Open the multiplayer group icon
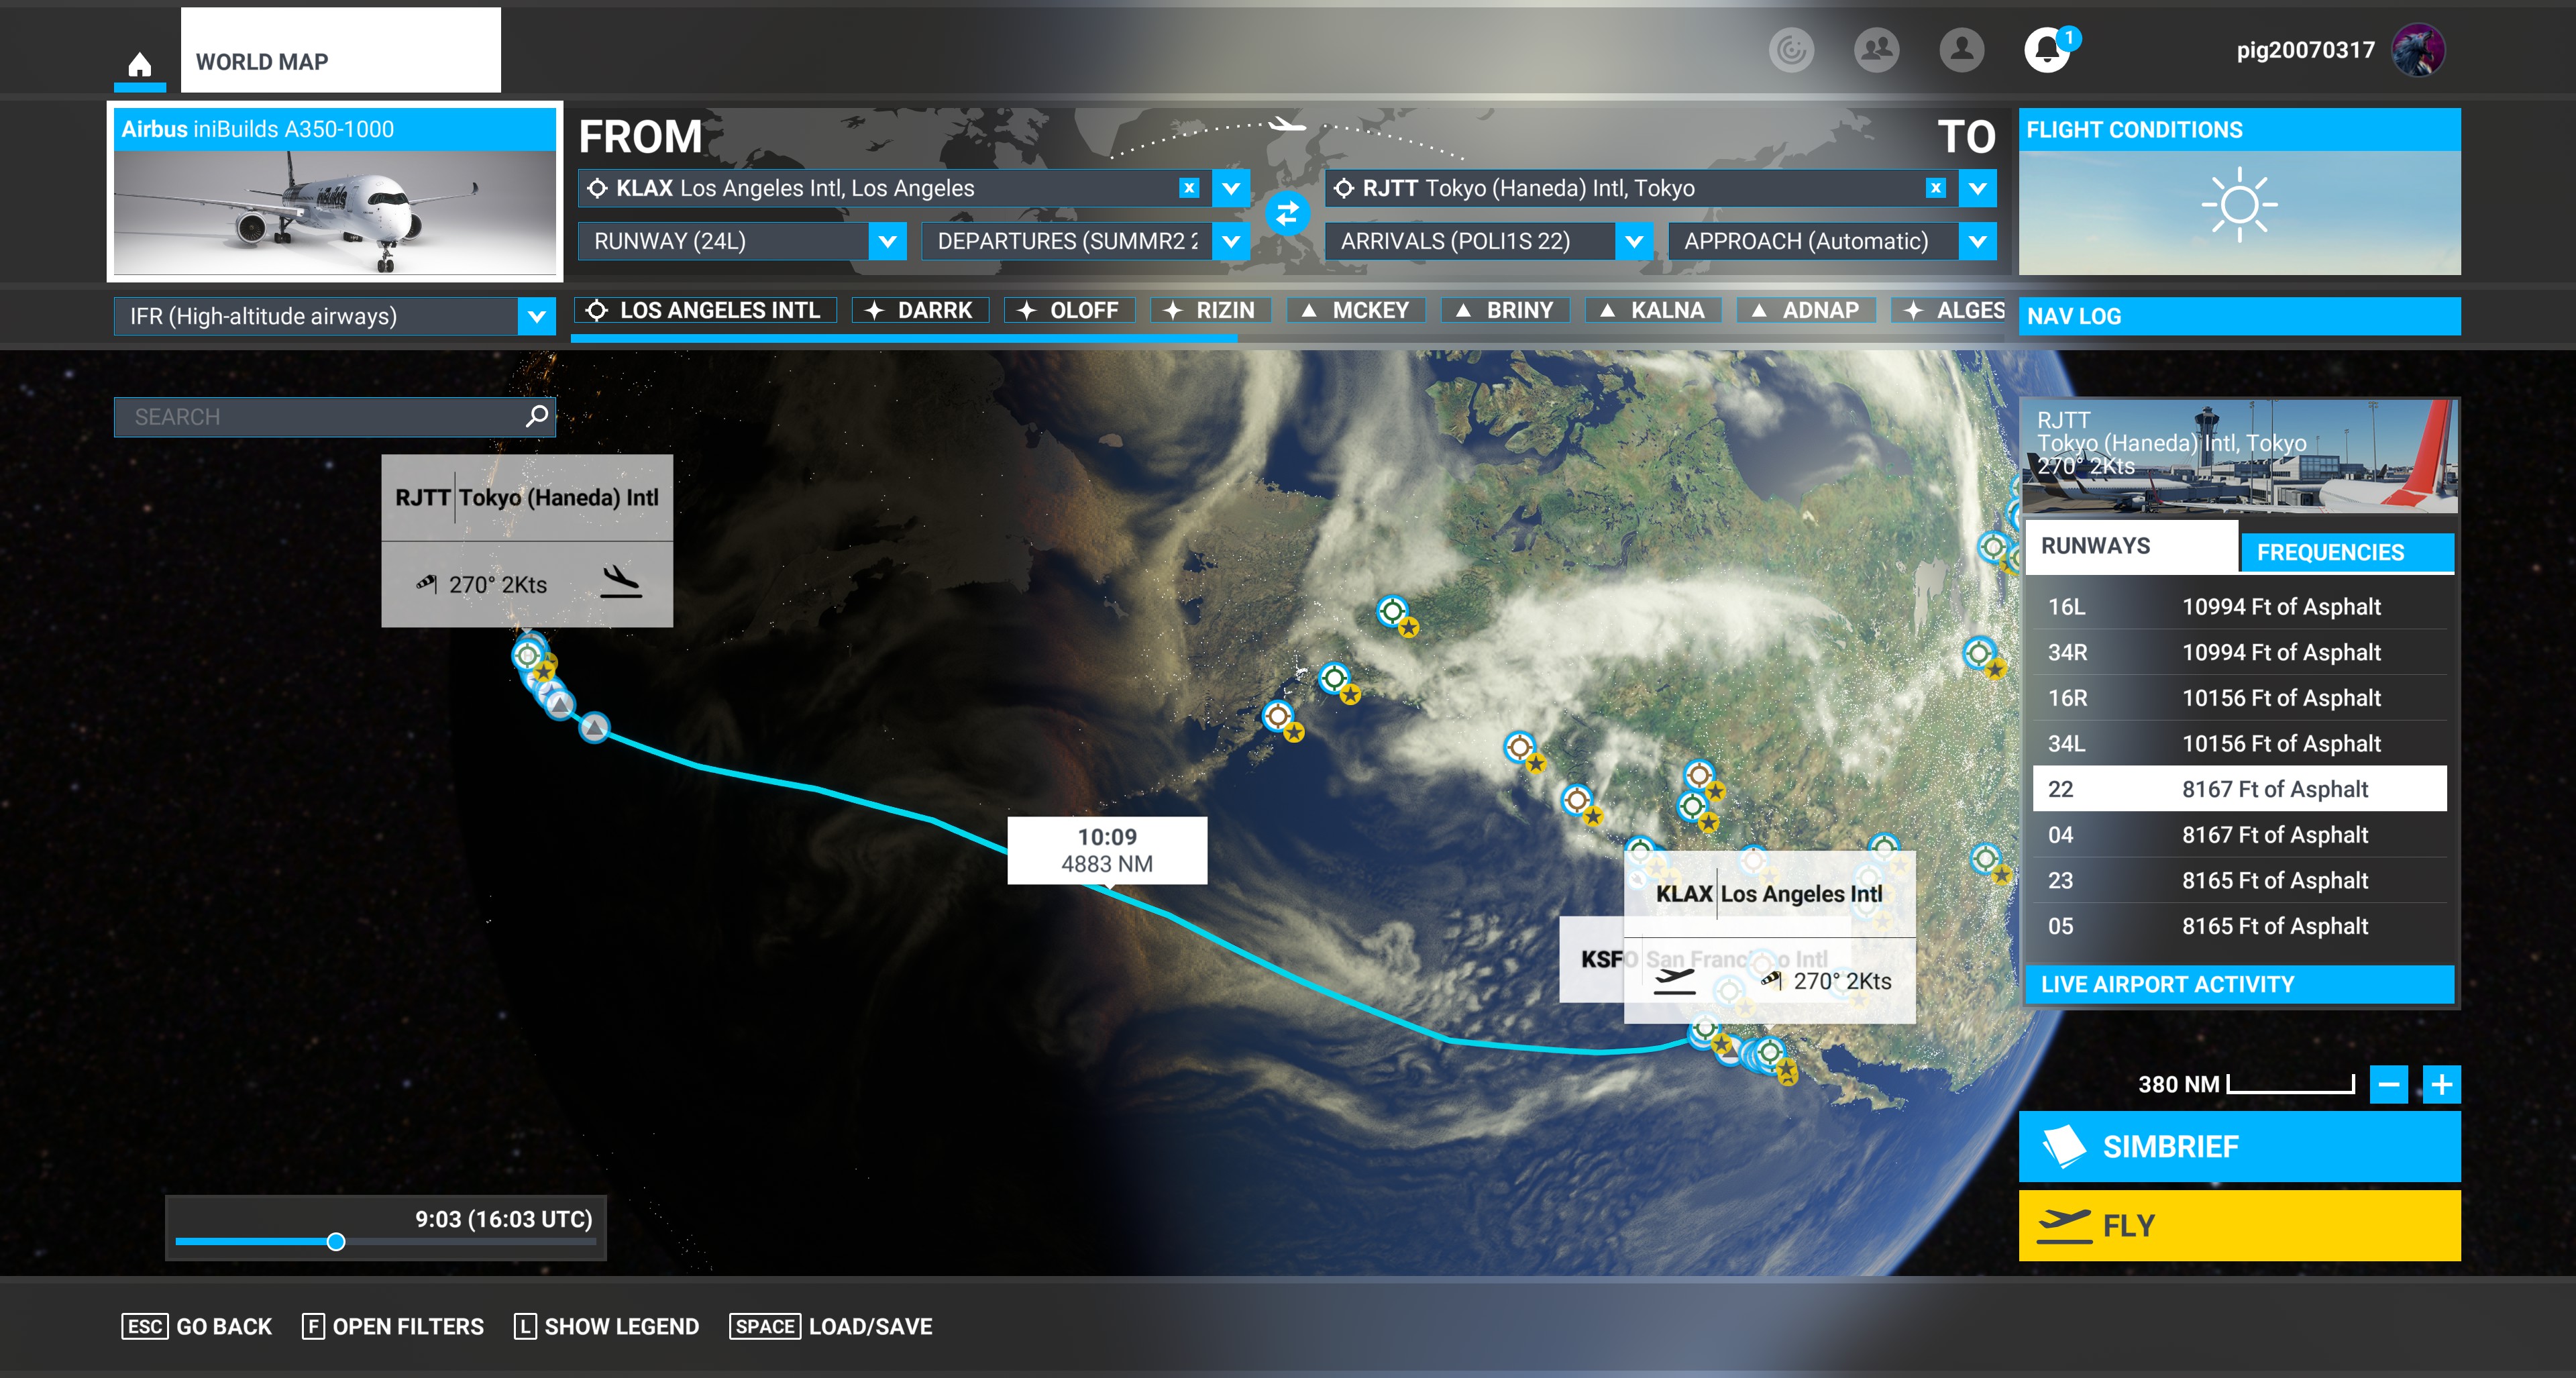This screenshot has height=1378, width=2576. click(1876, 49)
